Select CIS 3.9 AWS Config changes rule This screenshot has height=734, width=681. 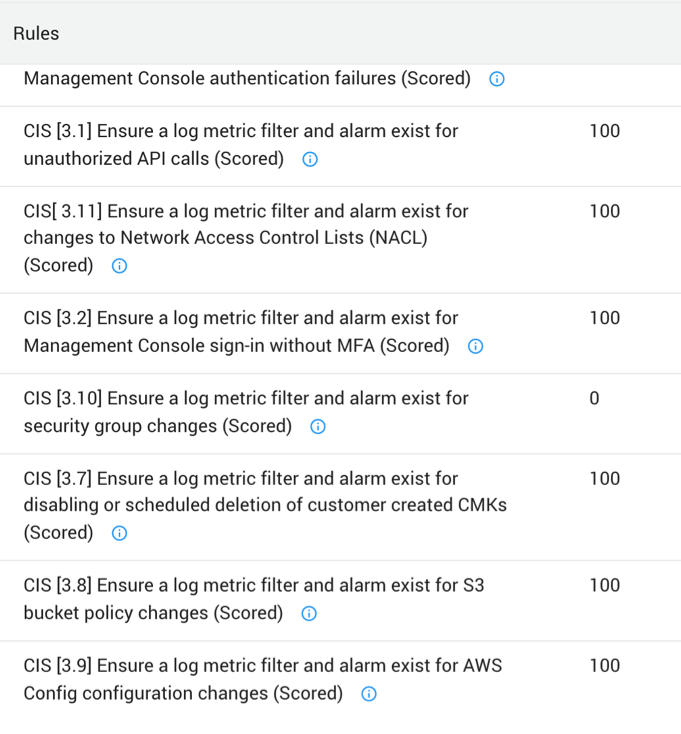262,666
